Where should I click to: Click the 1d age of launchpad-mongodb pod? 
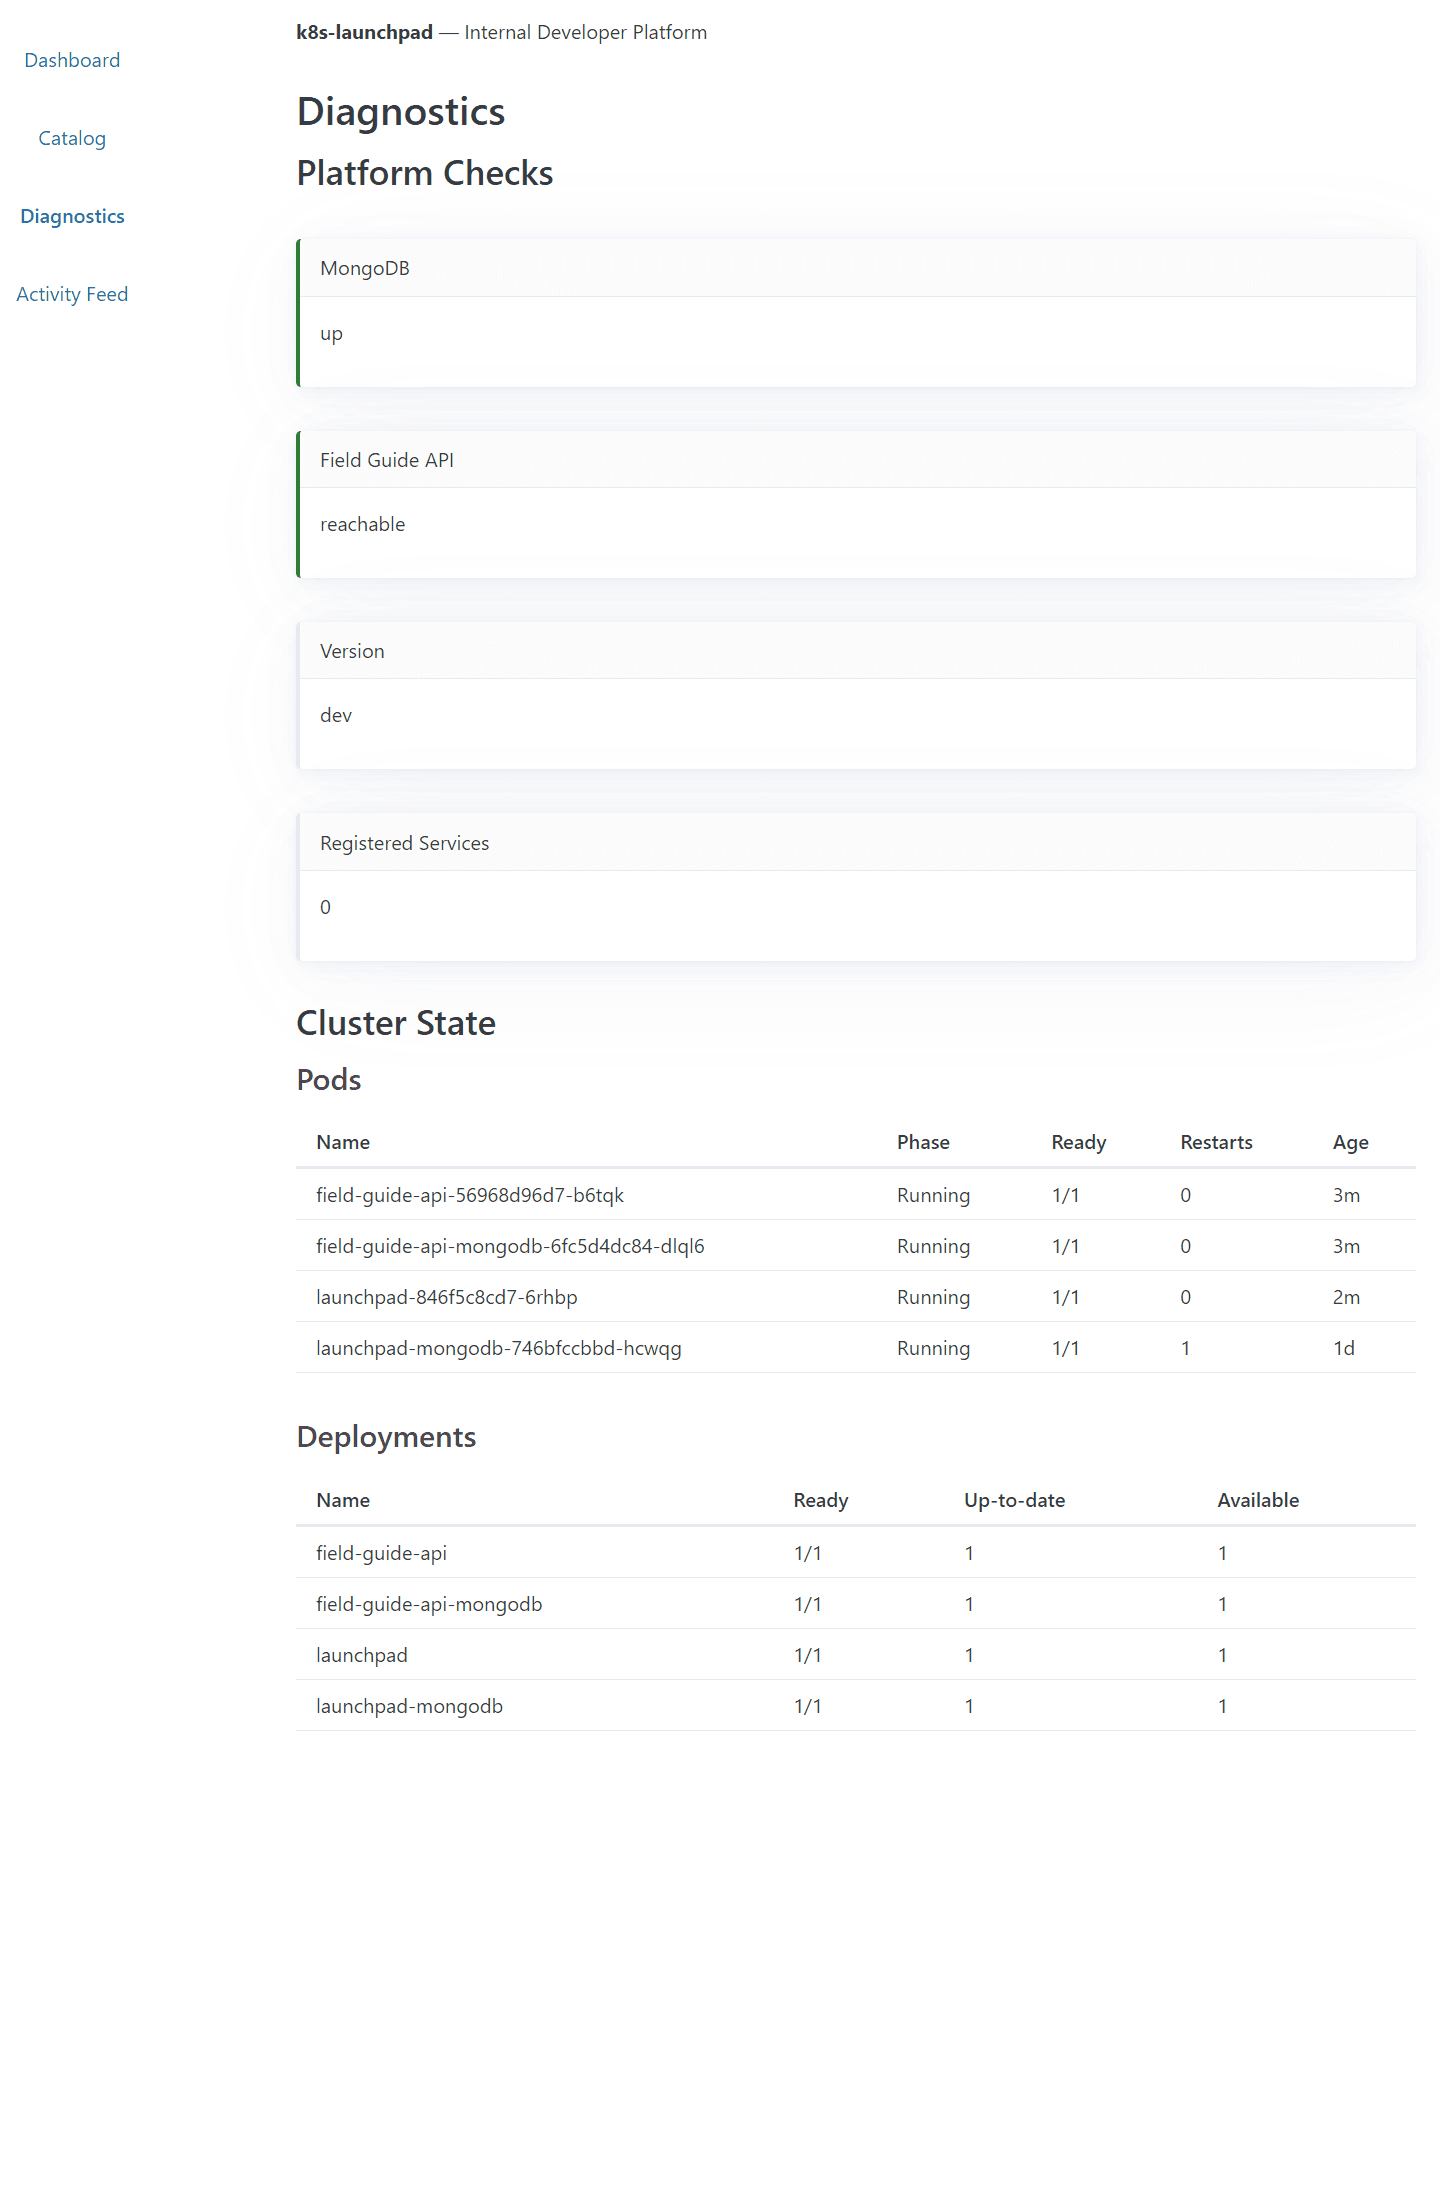(x=1343, y=1348)
